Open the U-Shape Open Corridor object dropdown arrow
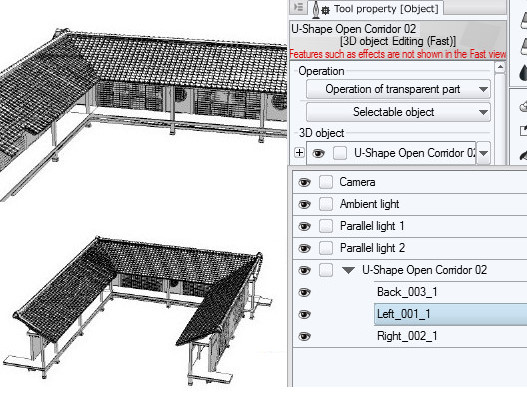The image size is (527, 397). click(483, 153)
